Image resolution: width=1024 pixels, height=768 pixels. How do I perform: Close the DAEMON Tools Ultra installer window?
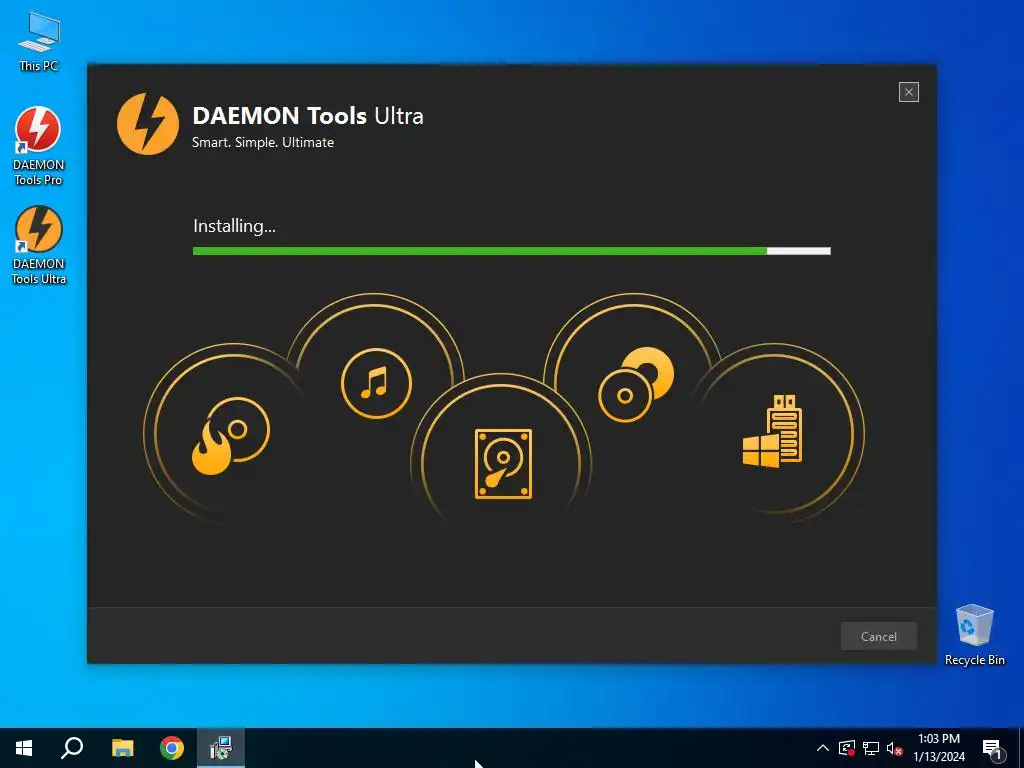coord(908,92)
